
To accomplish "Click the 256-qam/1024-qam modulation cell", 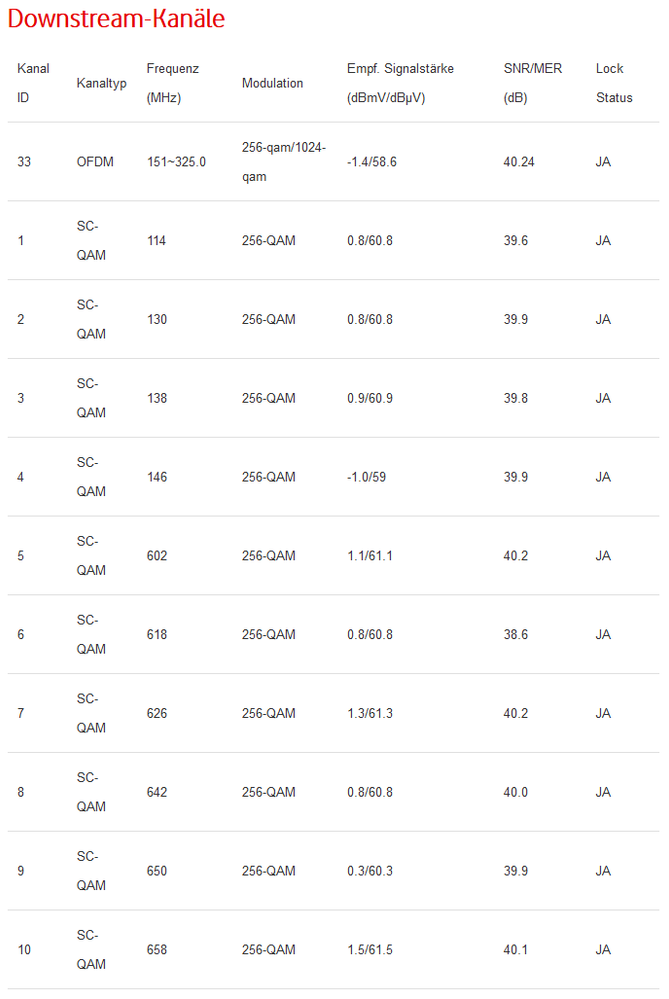I will point(283,162).
